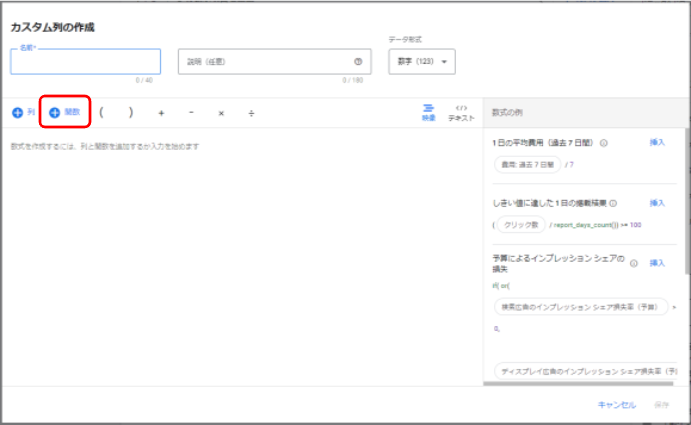Insert the impression share loss example formula
691x425 pixels.
pos(657,263)
